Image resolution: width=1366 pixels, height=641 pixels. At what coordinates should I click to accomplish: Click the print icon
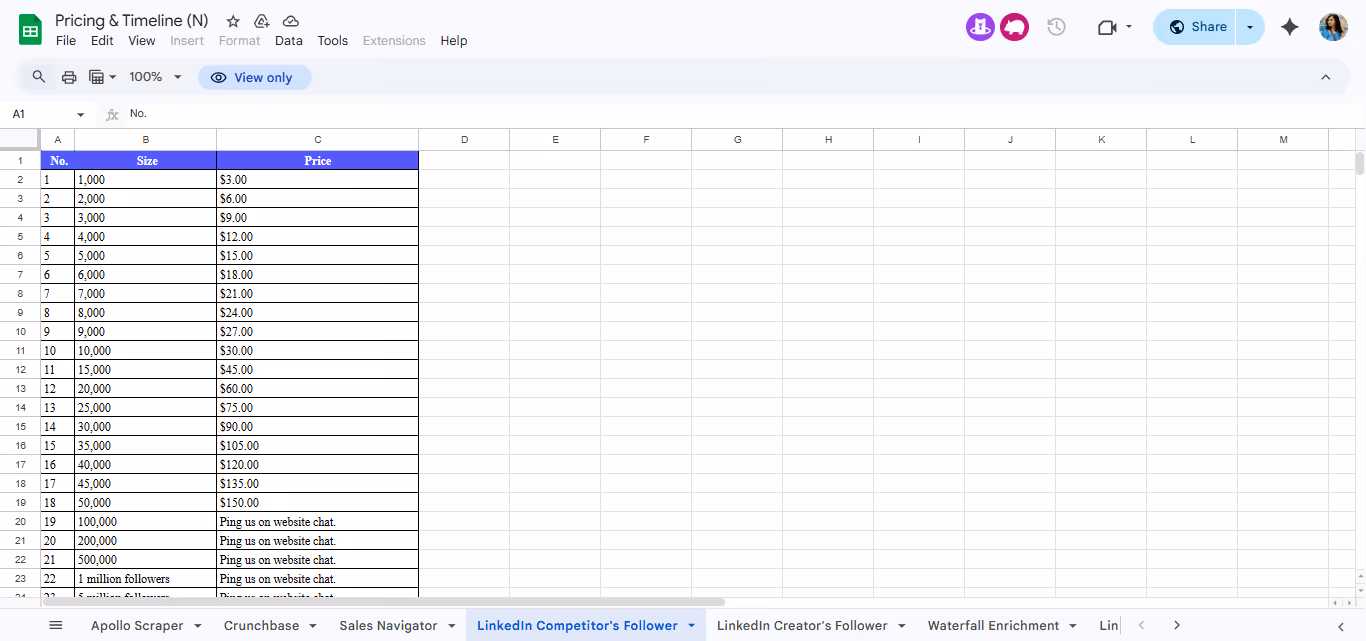coord(69,77)
